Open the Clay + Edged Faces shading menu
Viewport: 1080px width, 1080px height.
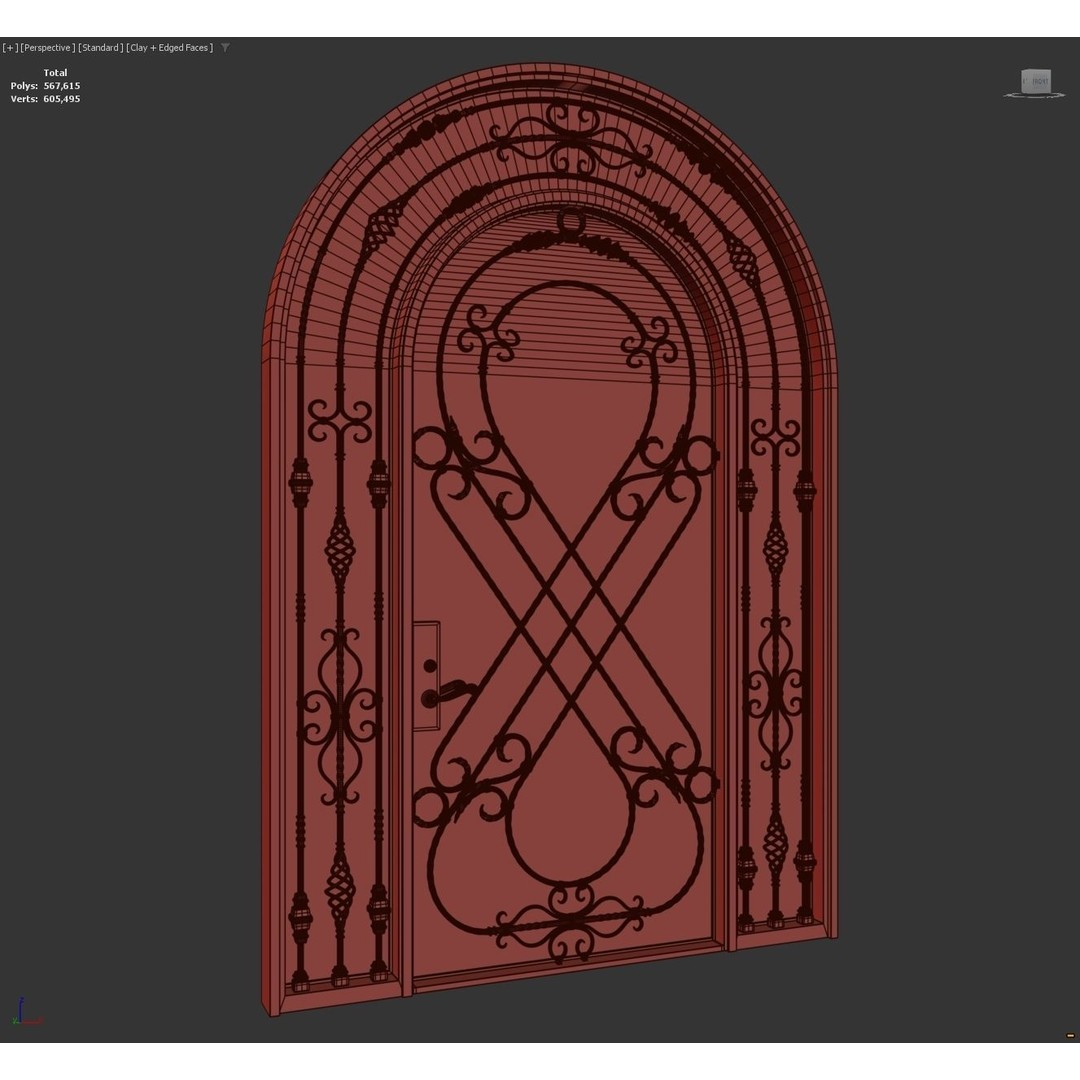tap(168, 47)
